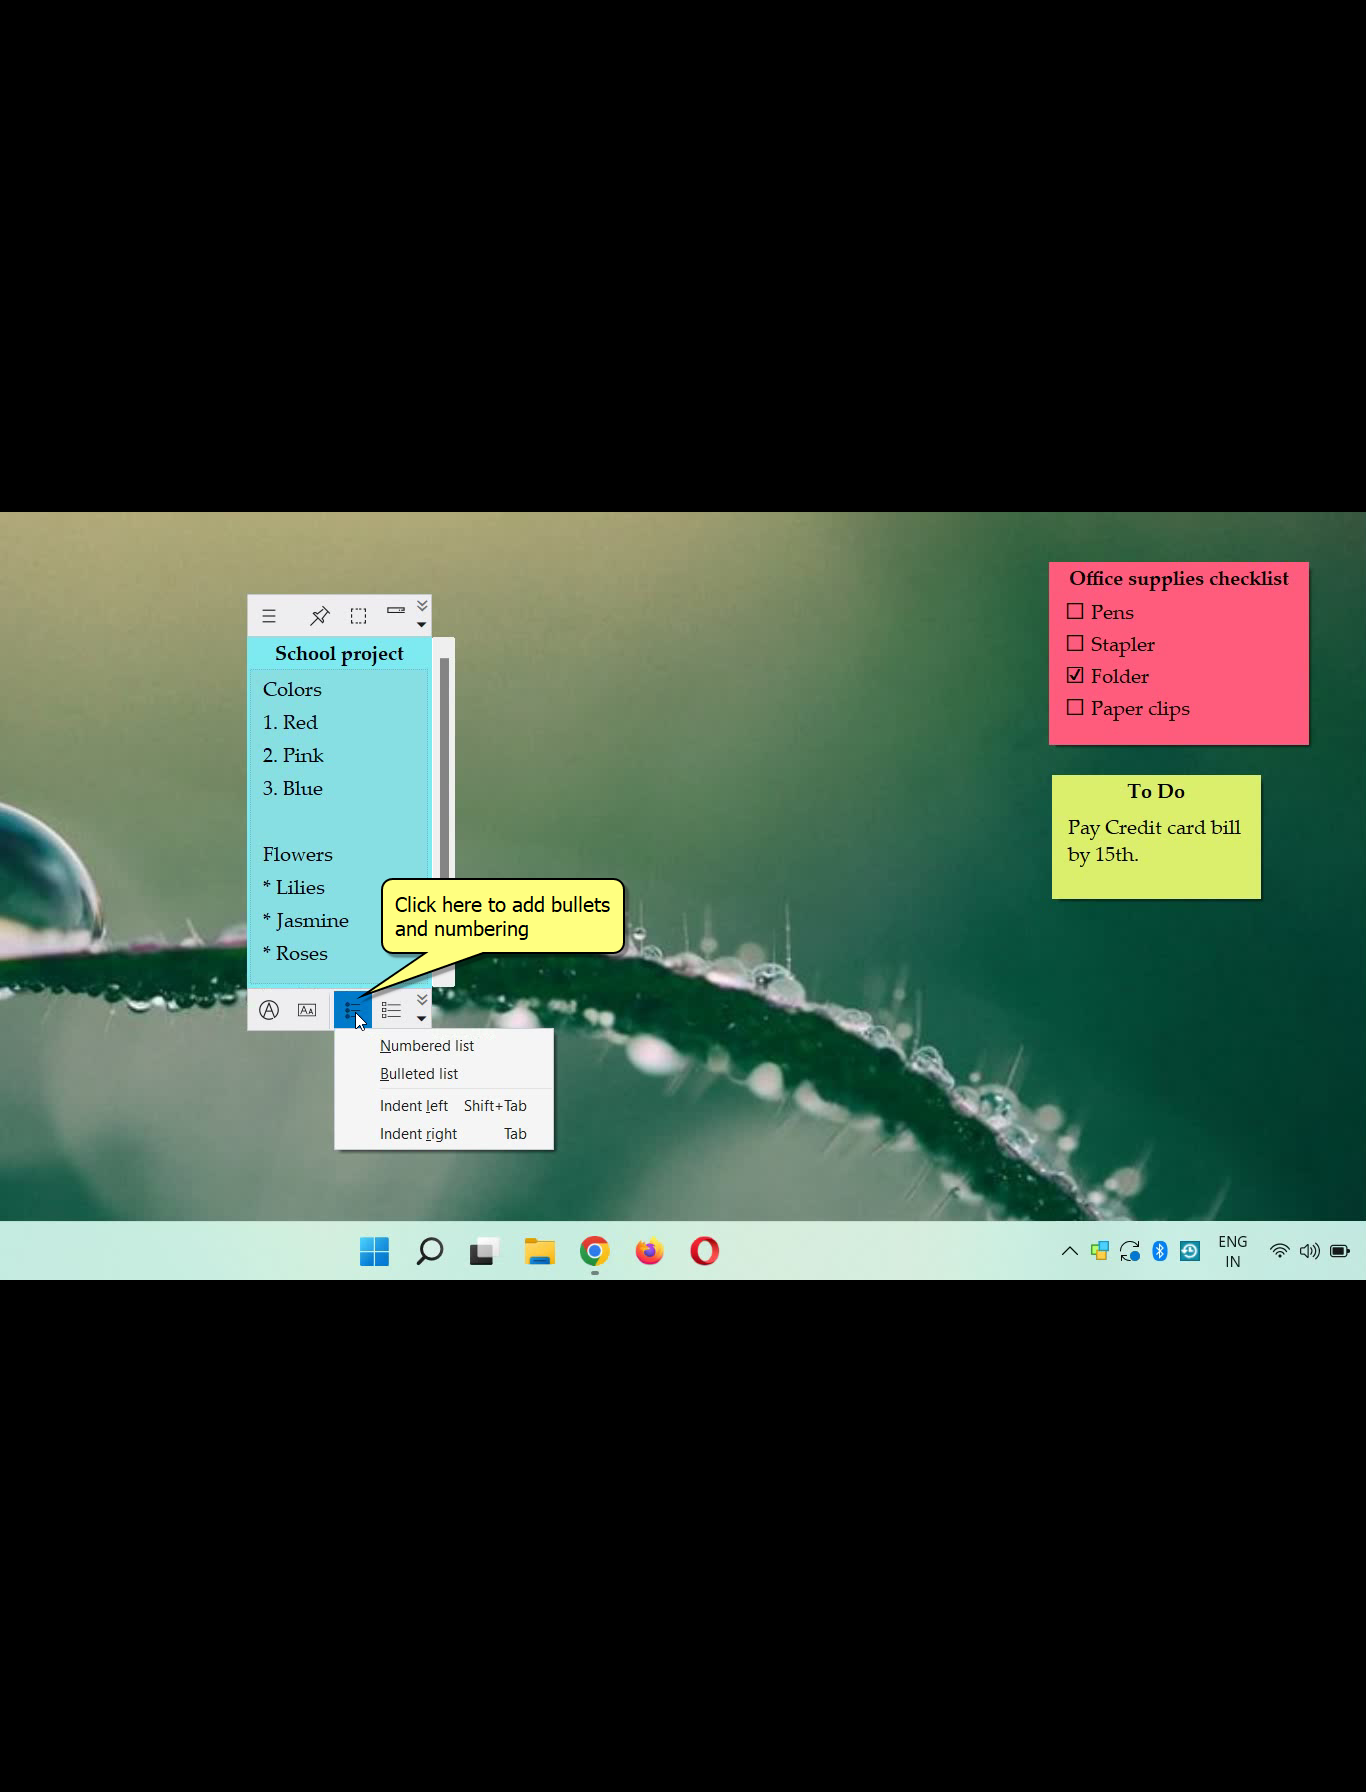Click the highlighted bullets and numbering icon
This screenshot has height=1792, width=1366.
352,1010
